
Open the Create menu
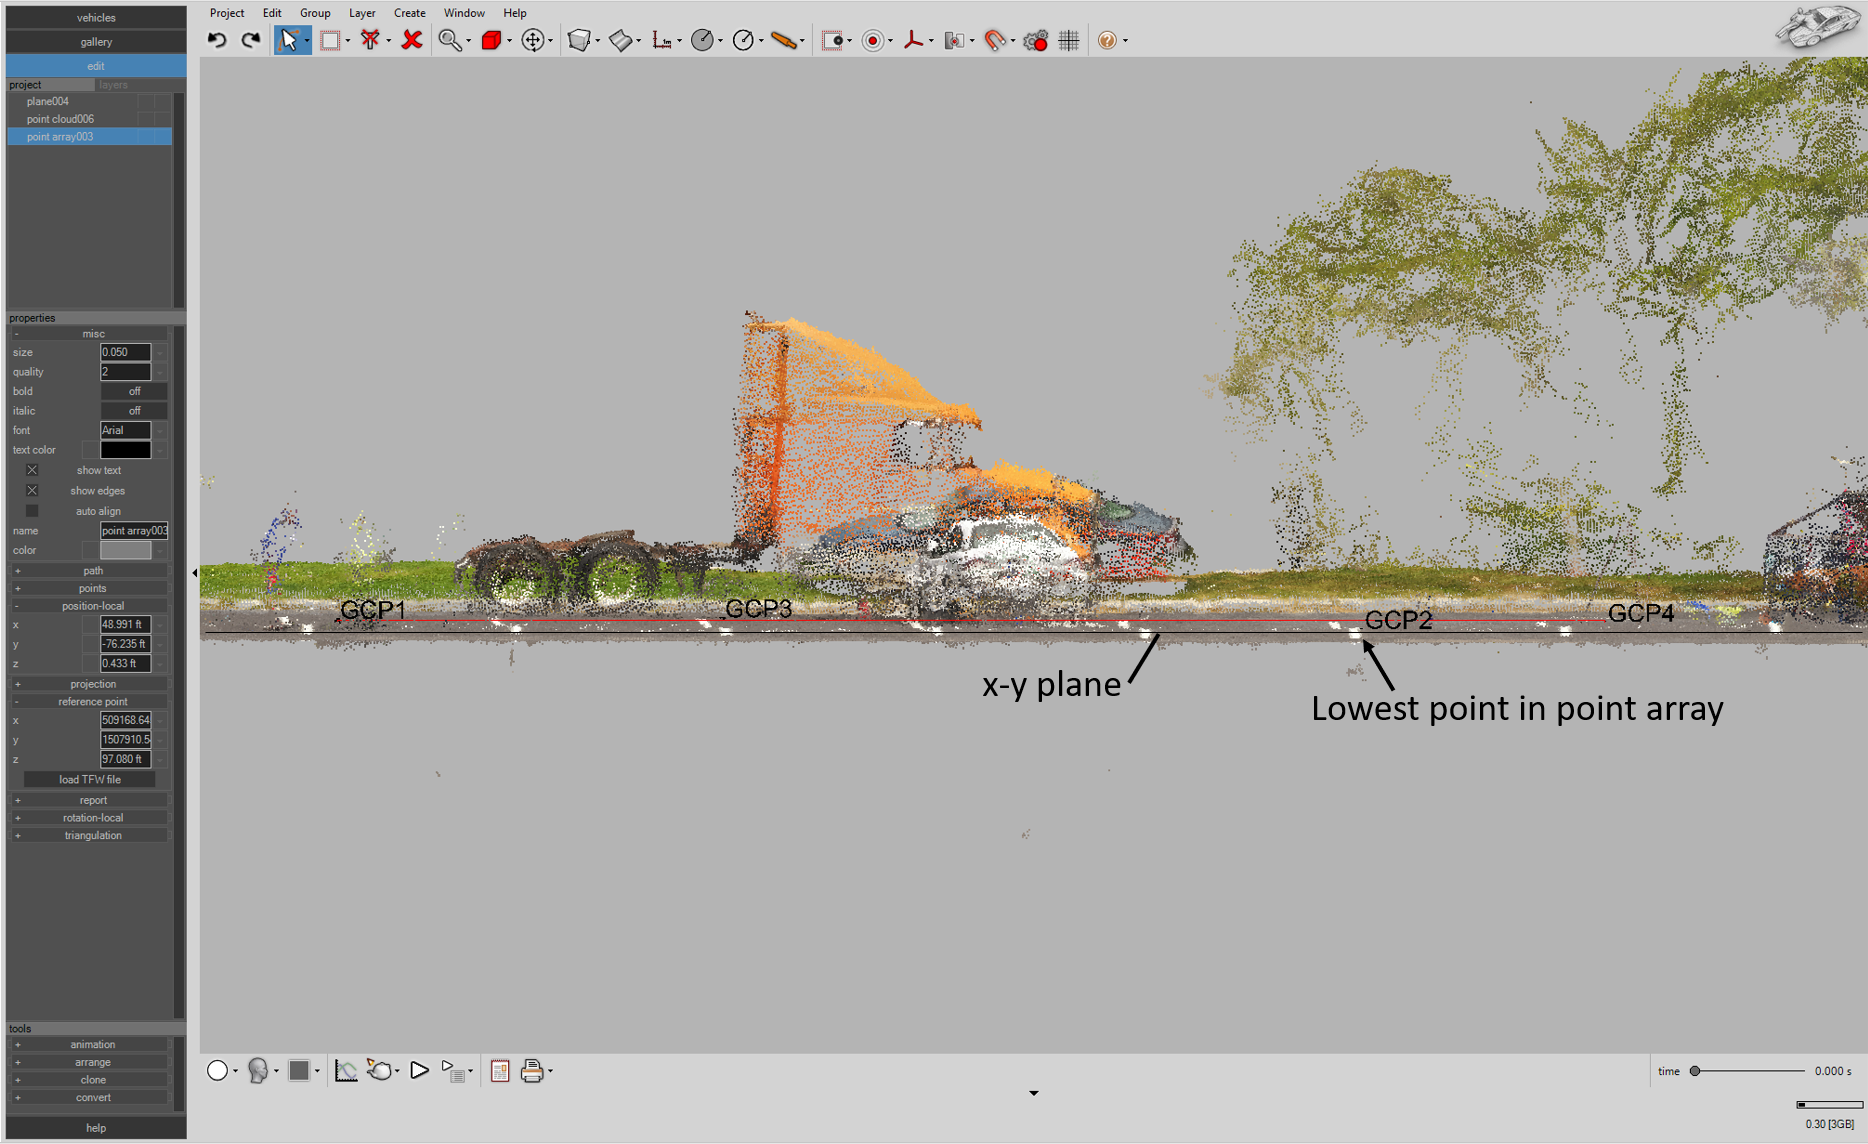point(410,12)
